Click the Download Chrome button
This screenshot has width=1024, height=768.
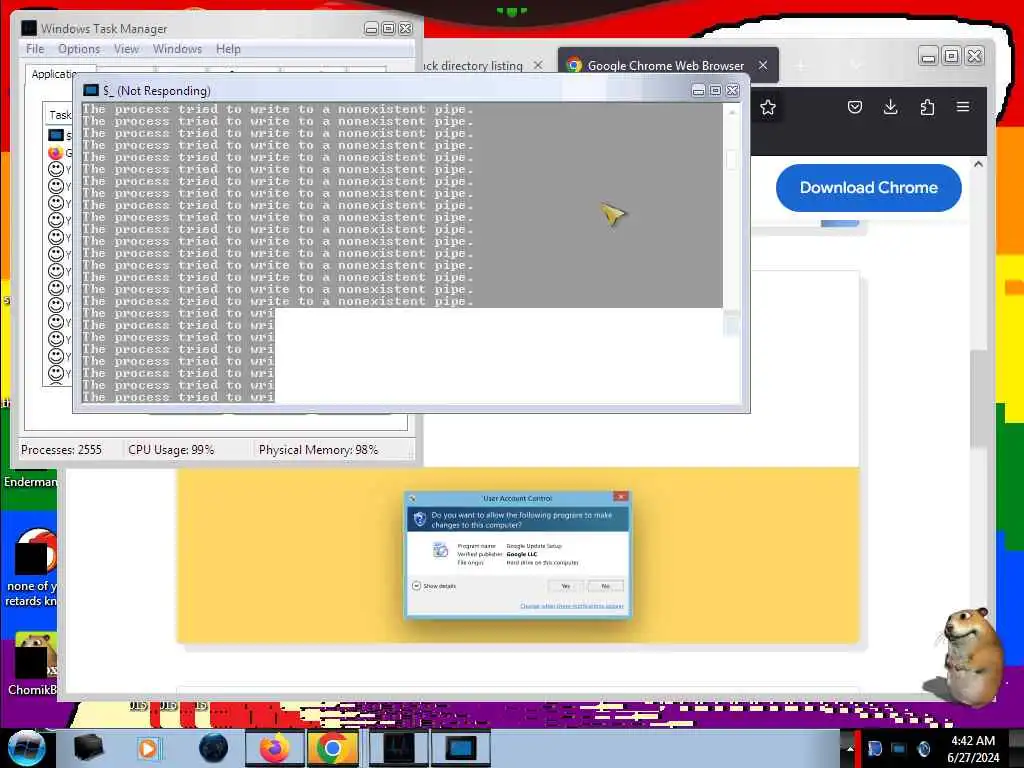tap(869, 187)
